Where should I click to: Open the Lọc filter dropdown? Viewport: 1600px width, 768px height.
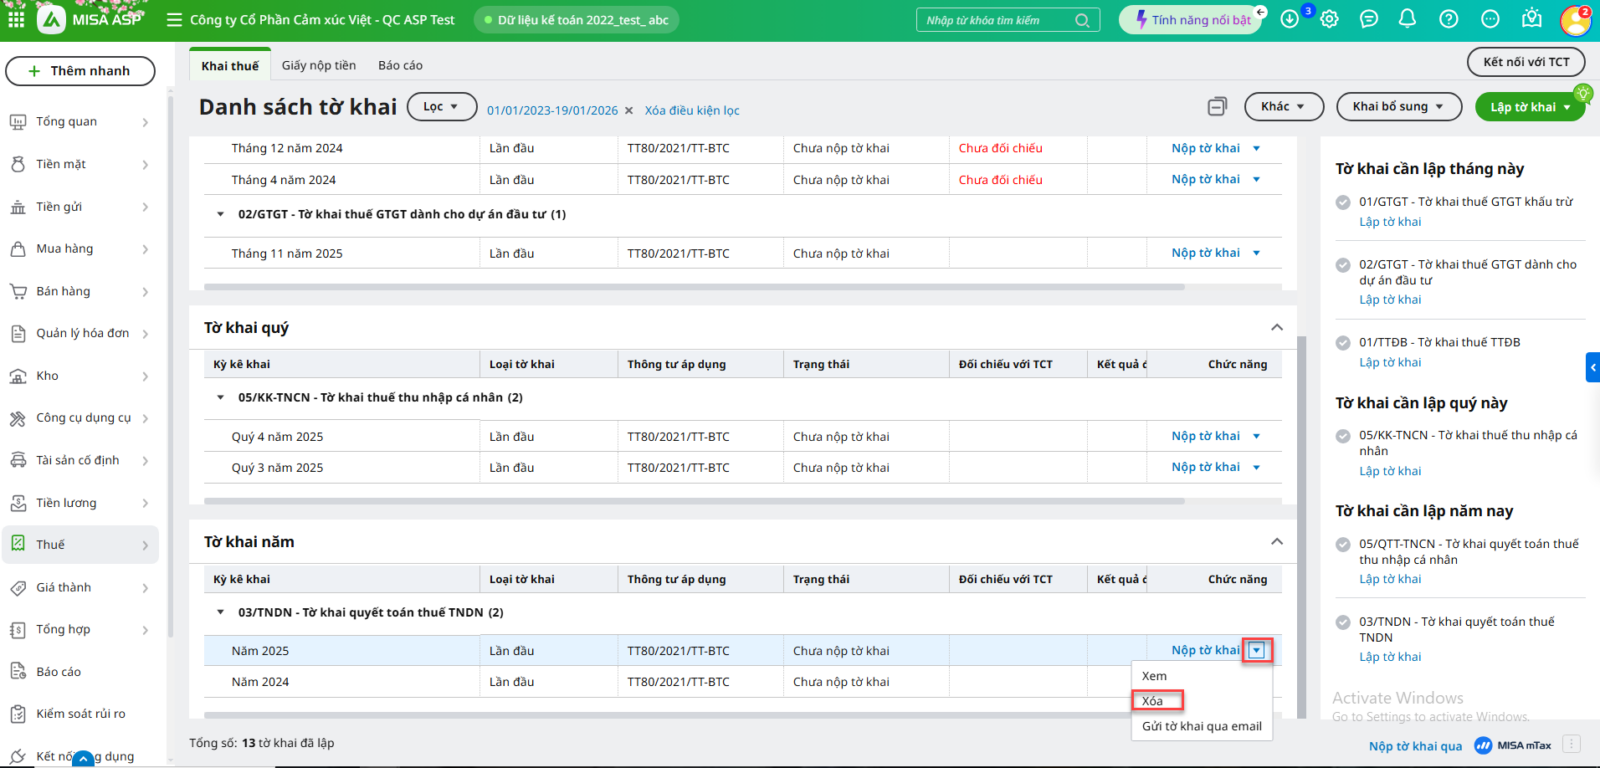(x=441, y=107)
